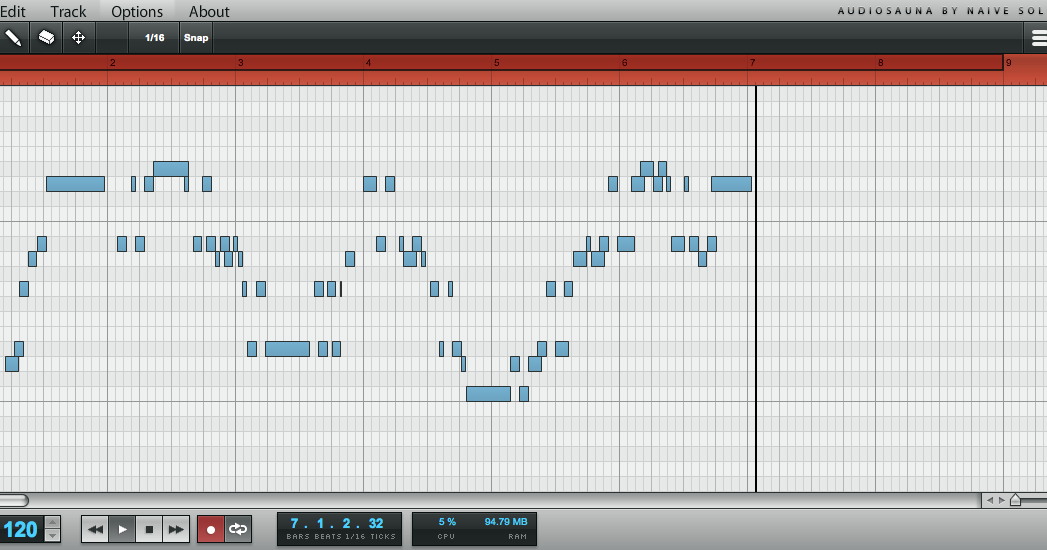Select the long note before bar 2

(x=75, y=184)
